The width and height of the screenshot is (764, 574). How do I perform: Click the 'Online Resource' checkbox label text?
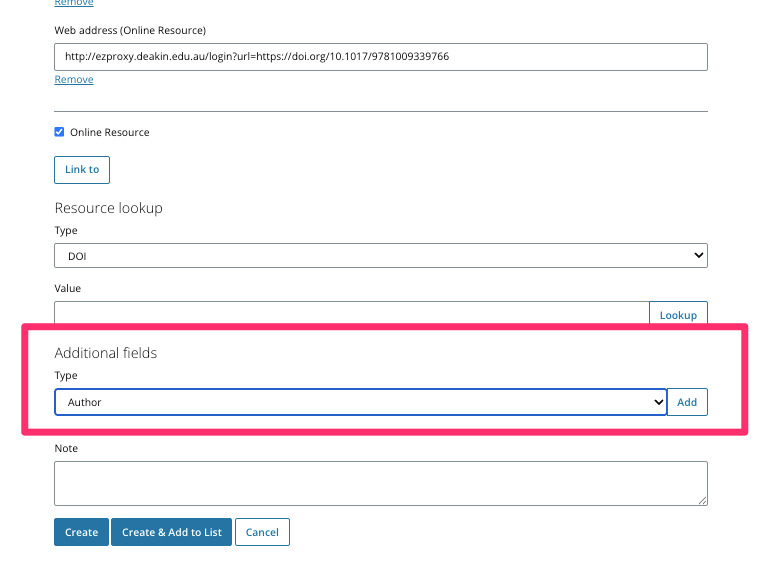(109, 132)
